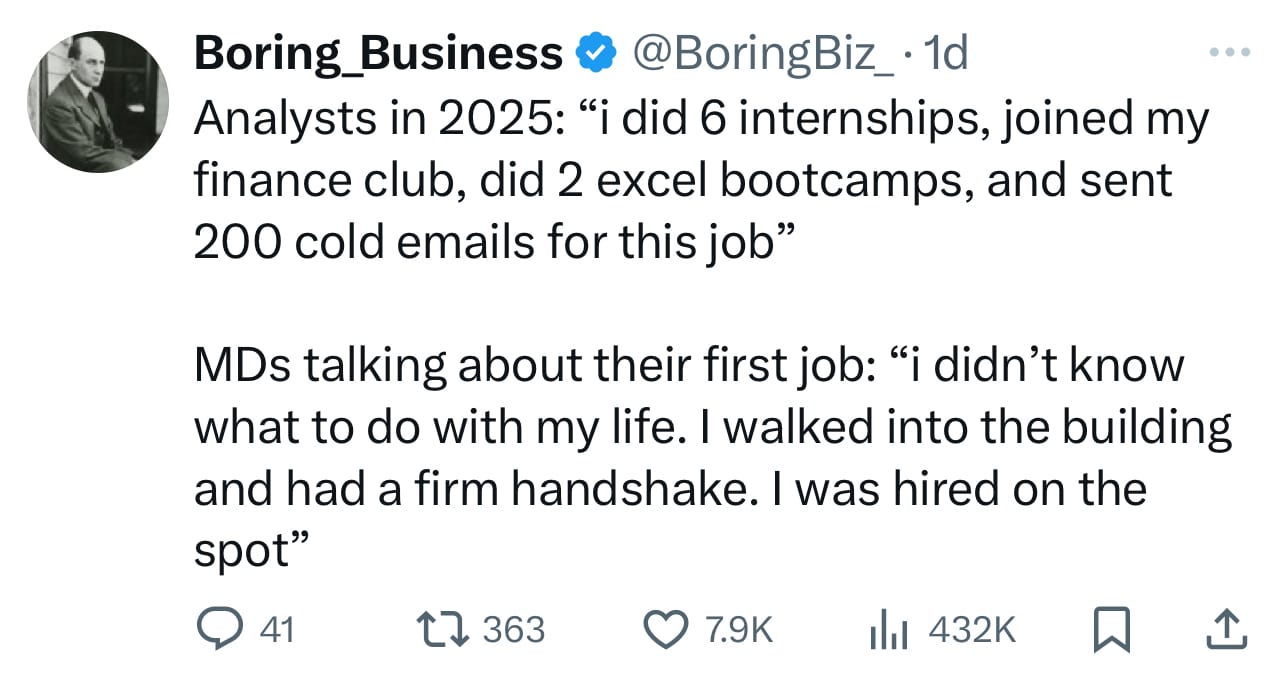This screenshot has height=682, width=1284.
Task: Click the 432K views count
Action: [x=972, y=630]
